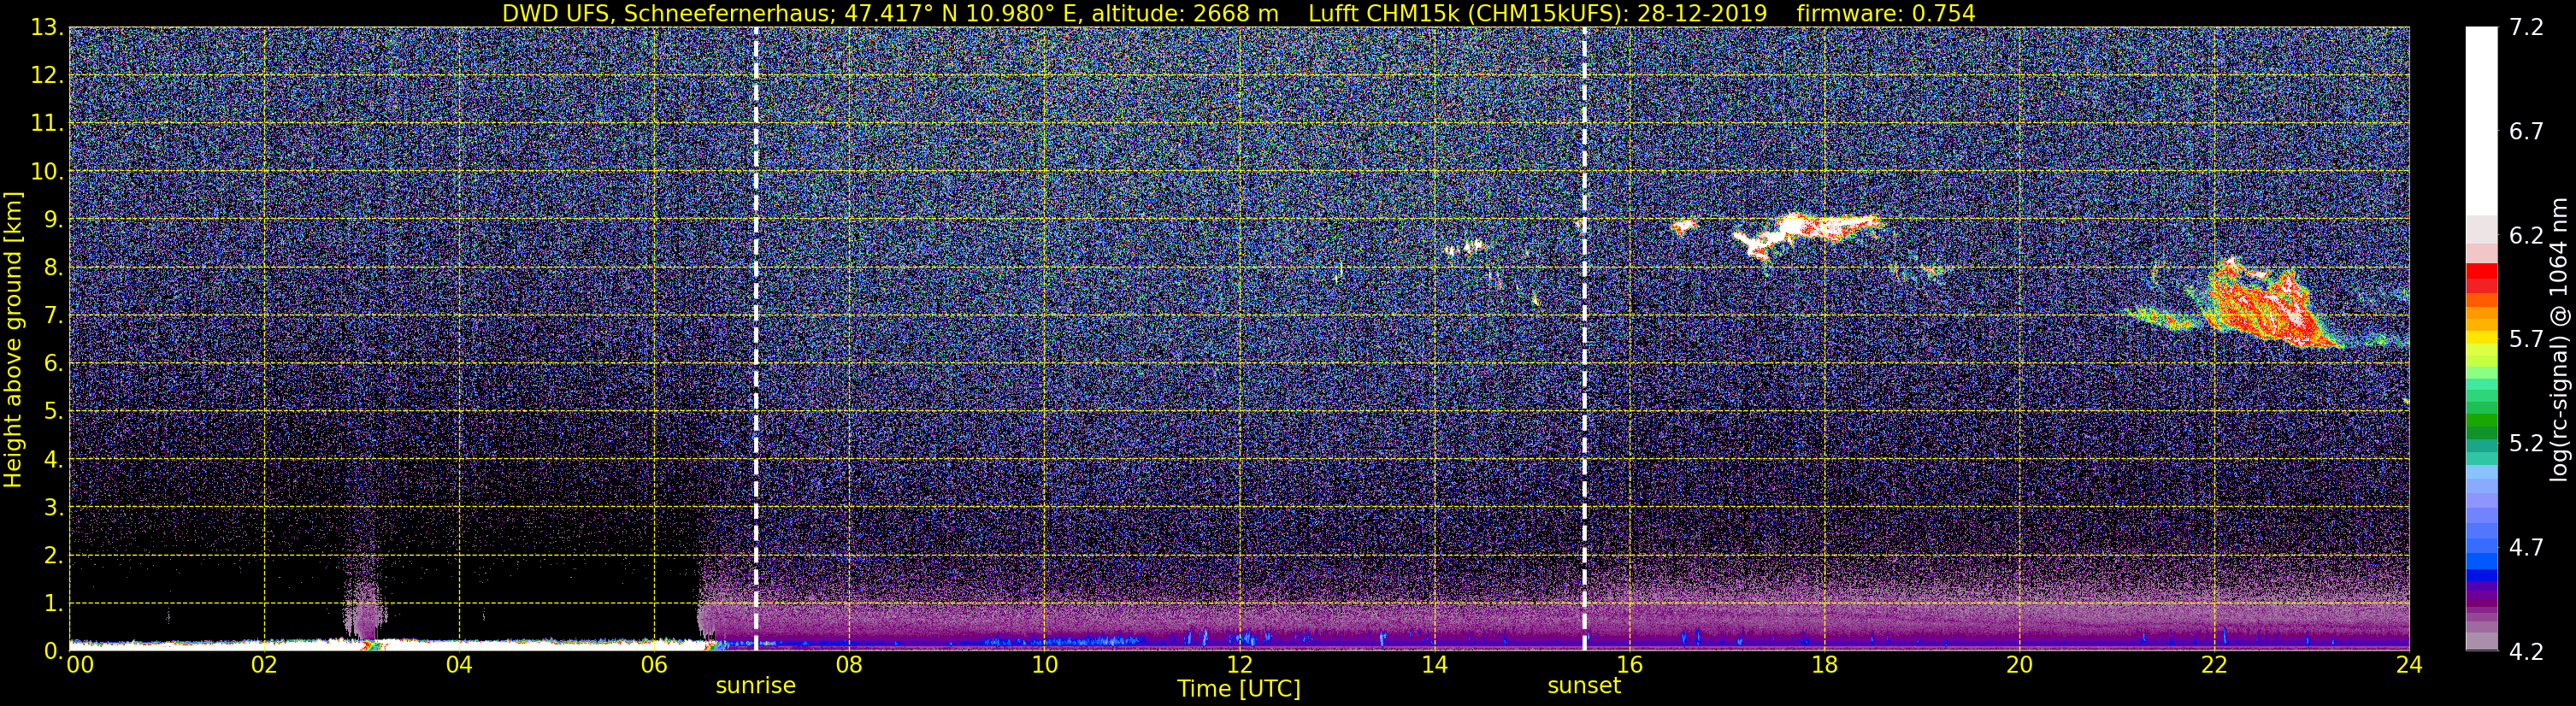Viewport: 2576px width, 706px height.
Task: Click the colorbar tick value 6.2
Action: pyautogui.click(x=2526, y=236)
